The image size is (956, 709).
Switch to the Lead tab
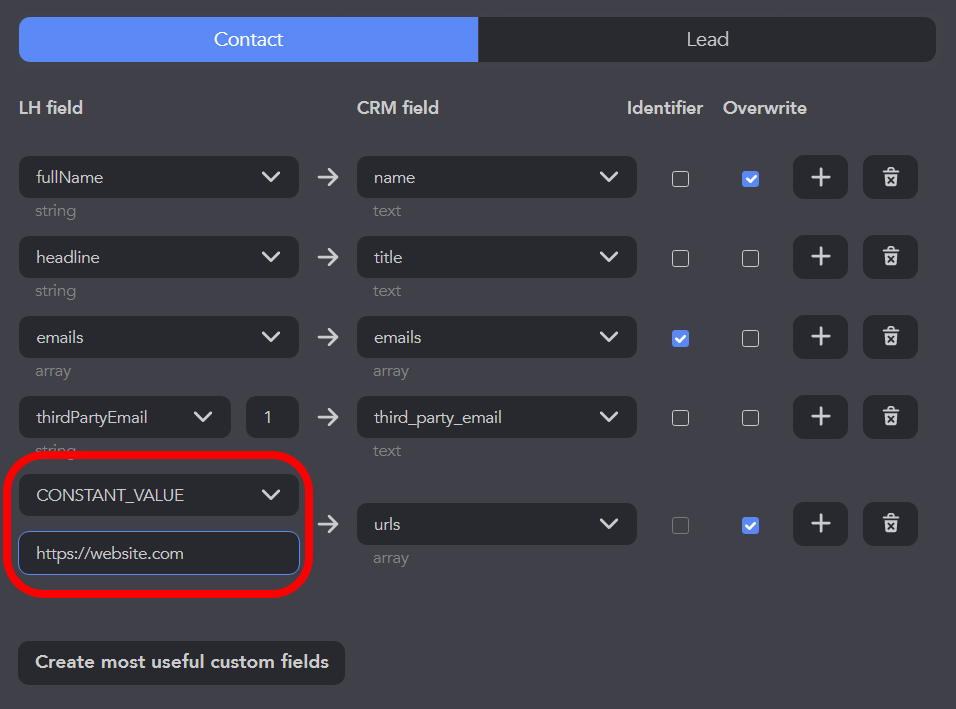707,40
